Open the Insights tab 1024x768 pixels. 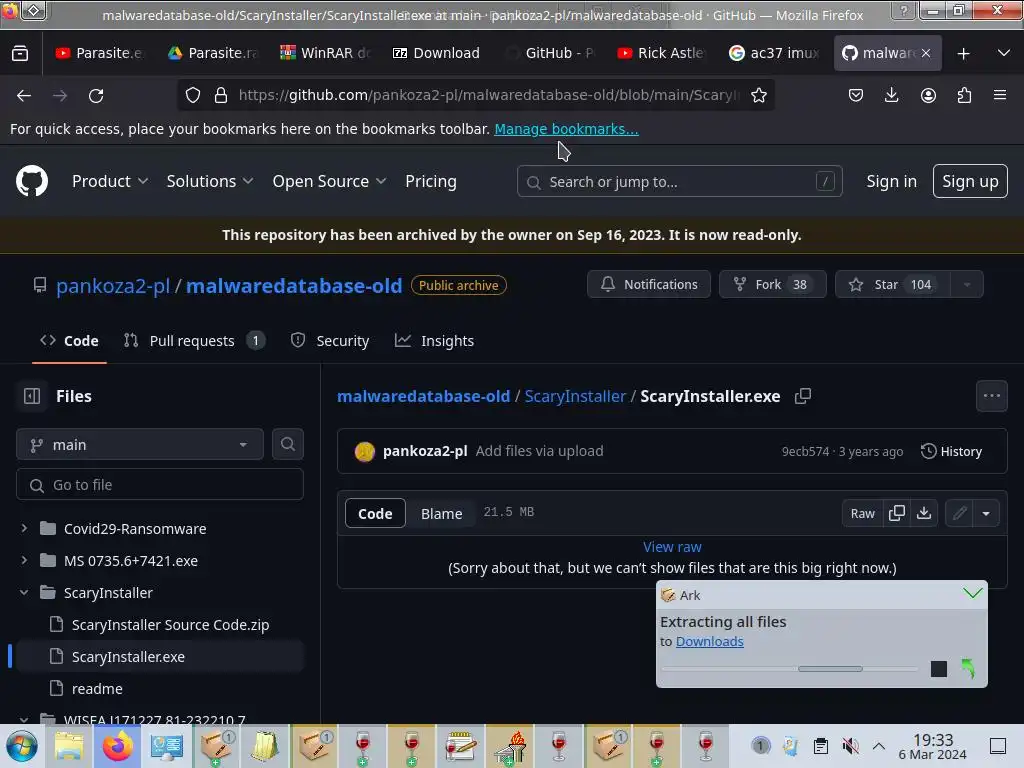click(434, 340)
